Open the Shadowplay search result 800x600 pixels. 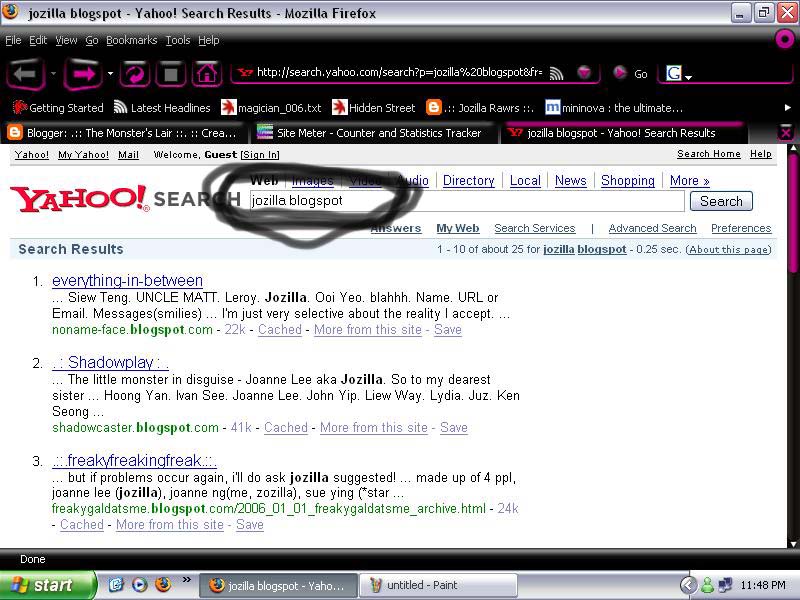point(110,362)
